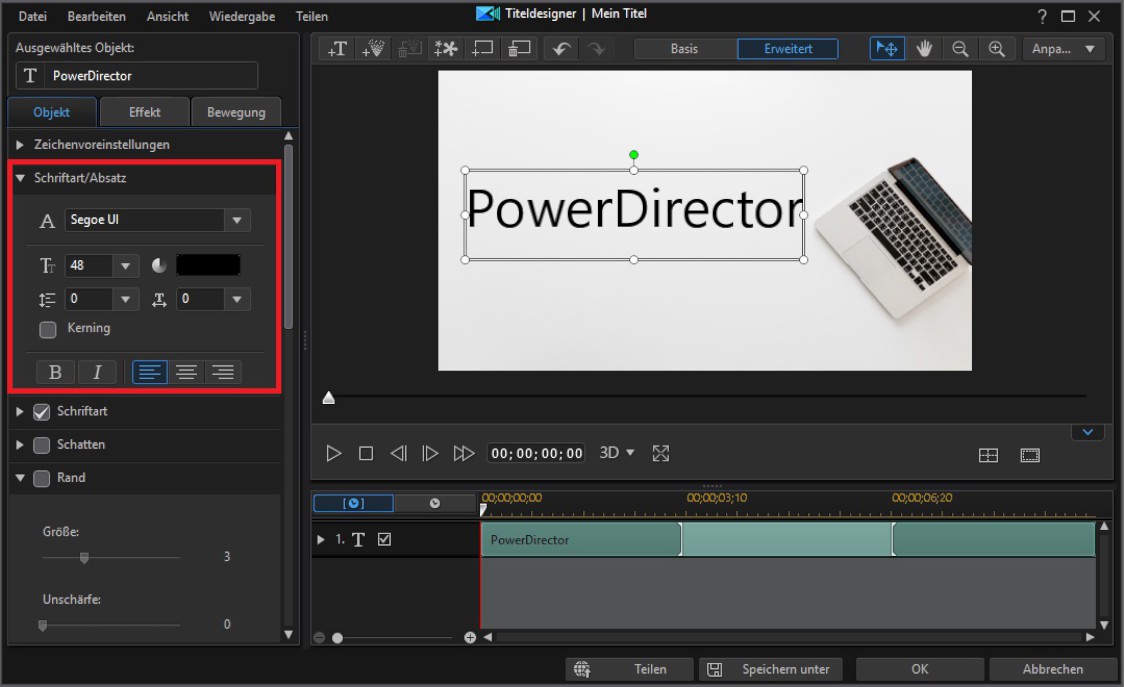1125x687 pixels.
Task: Select the Objekt tab
Action: [52, 113]
